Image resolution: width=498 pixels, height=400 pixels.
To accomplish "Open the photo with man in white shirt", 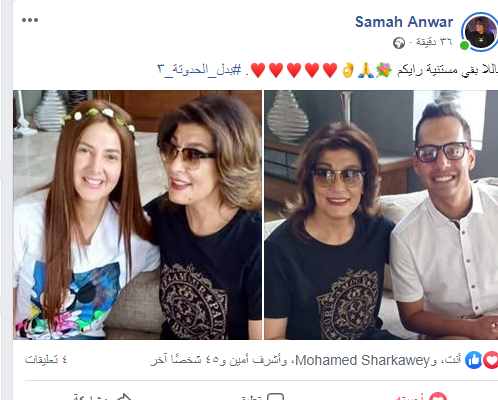I will tap(381, 215).
